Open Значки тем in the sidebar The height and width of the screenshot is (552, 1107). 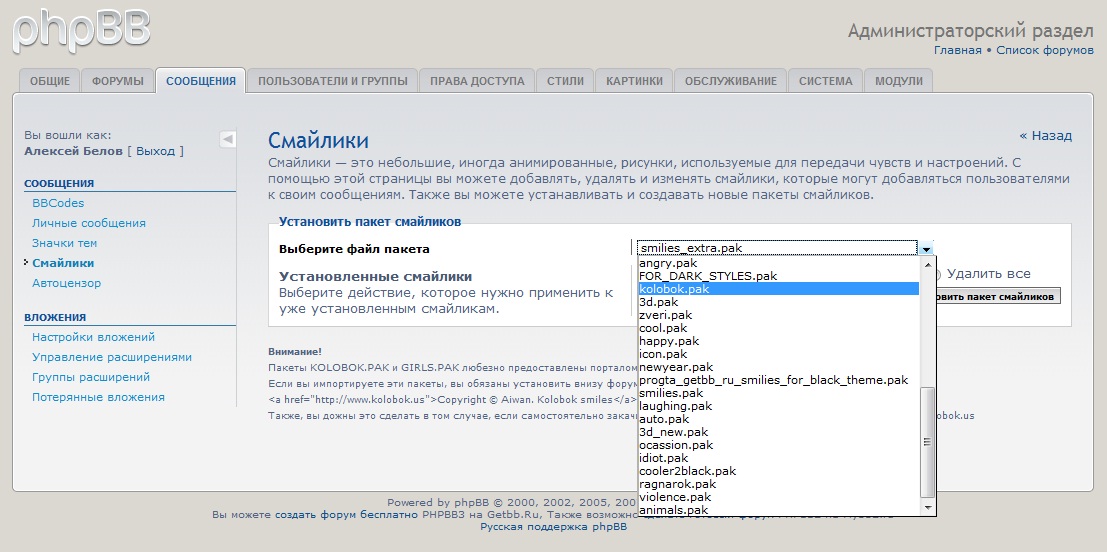[x=64, y=243]
